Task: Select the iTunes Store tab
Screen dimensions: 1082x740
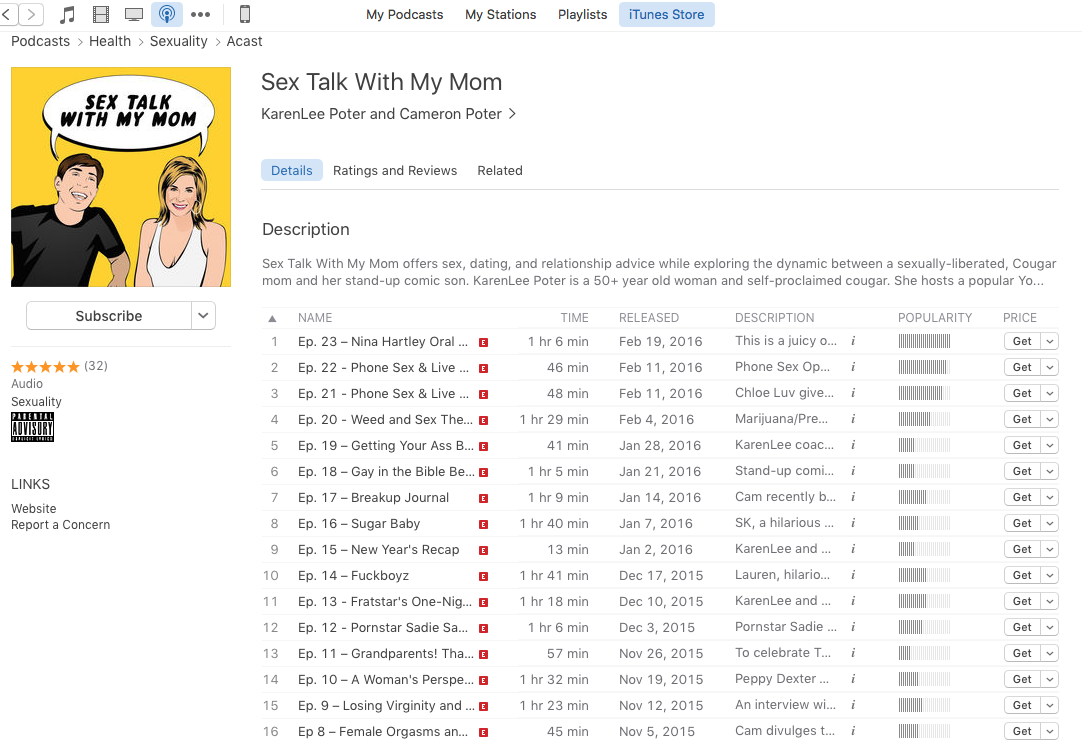Action: tap(667, 14)
